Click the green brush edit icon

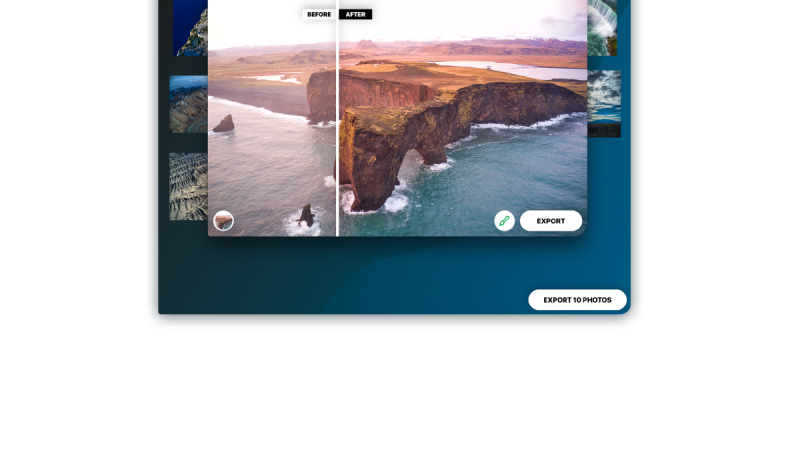(x=504, y=221)
